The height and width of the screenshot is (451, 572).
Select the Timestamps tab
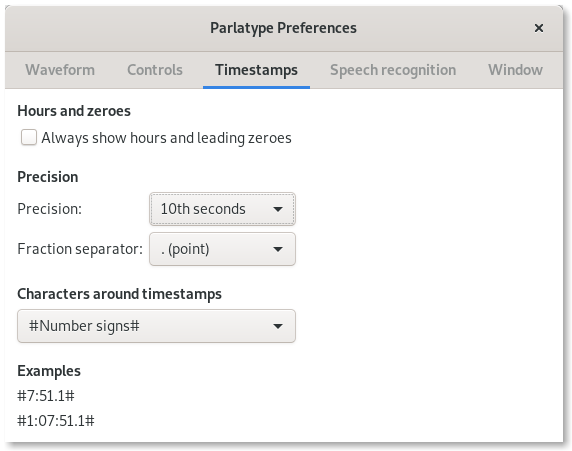(256, 70)
